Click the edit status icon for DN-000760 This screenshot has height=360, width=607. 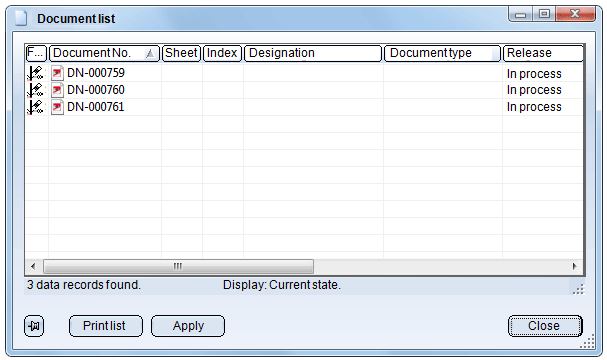(36, 90)
